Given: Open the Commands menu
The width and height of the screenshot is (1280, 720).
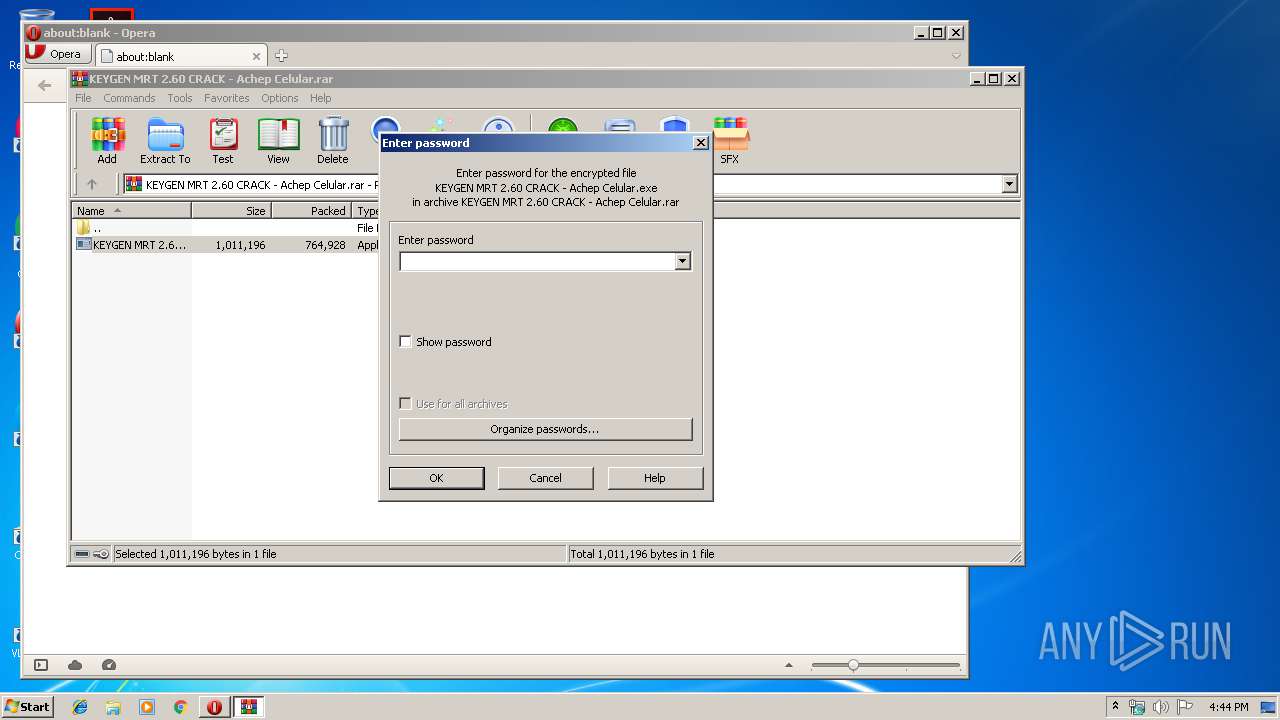Looking at the screenshot, I should 129,98.
